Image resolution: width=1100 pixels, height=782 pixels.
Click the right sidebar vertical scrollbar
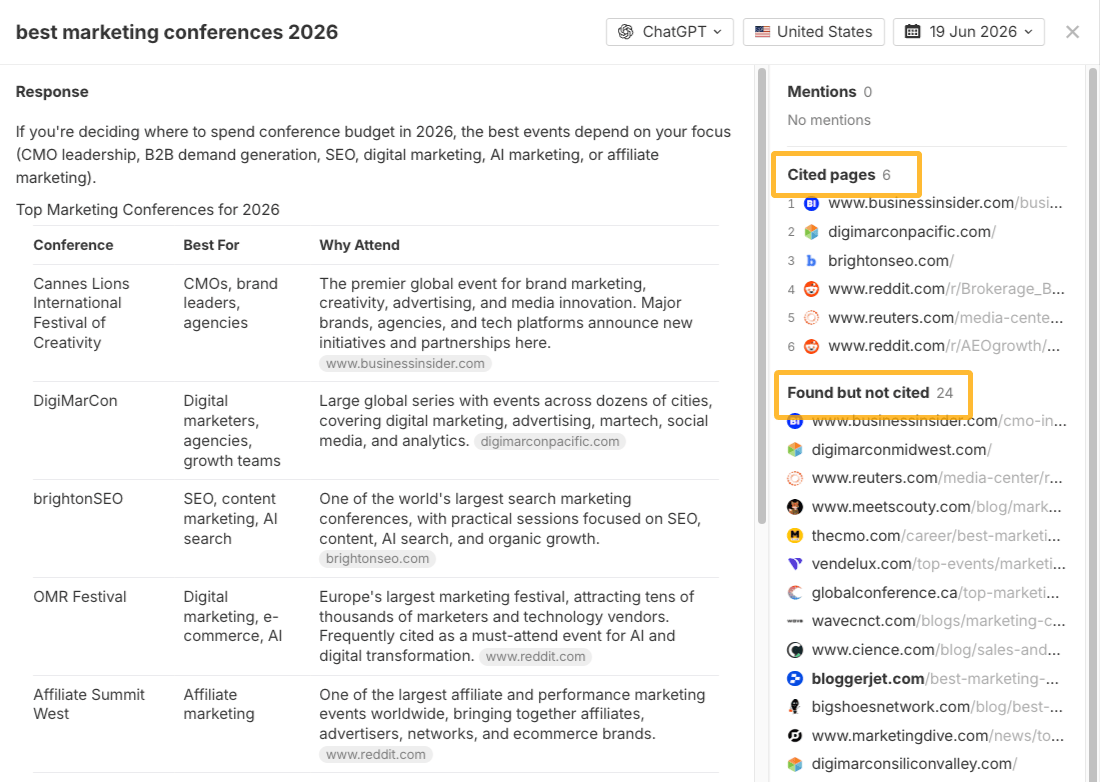[x=1092, y=424]
